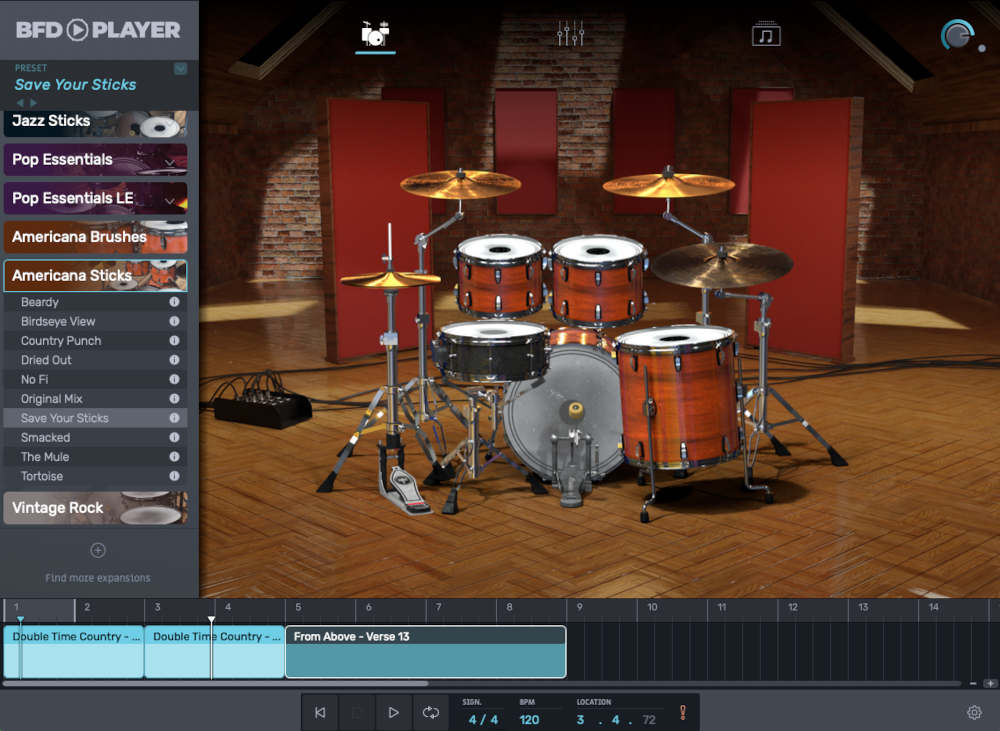Click the plus icon above Find more expansions
This screenshot has height=731, width=1000.
coord(97,549)
